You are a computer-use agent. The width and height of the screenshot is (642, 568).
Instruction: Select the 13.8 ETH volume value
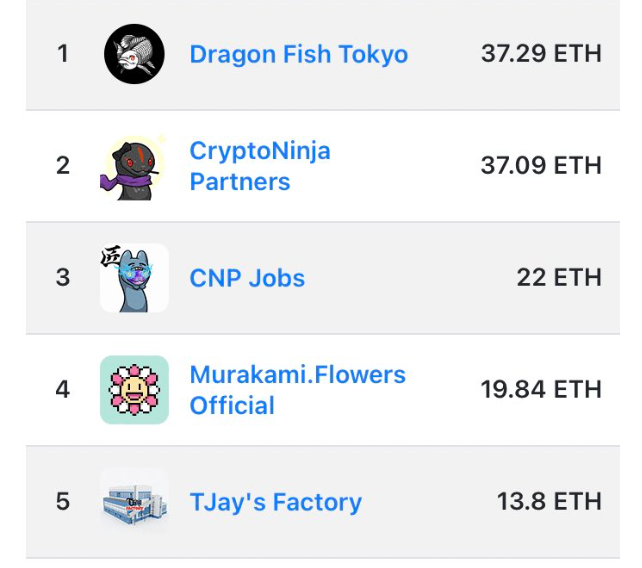549,501
